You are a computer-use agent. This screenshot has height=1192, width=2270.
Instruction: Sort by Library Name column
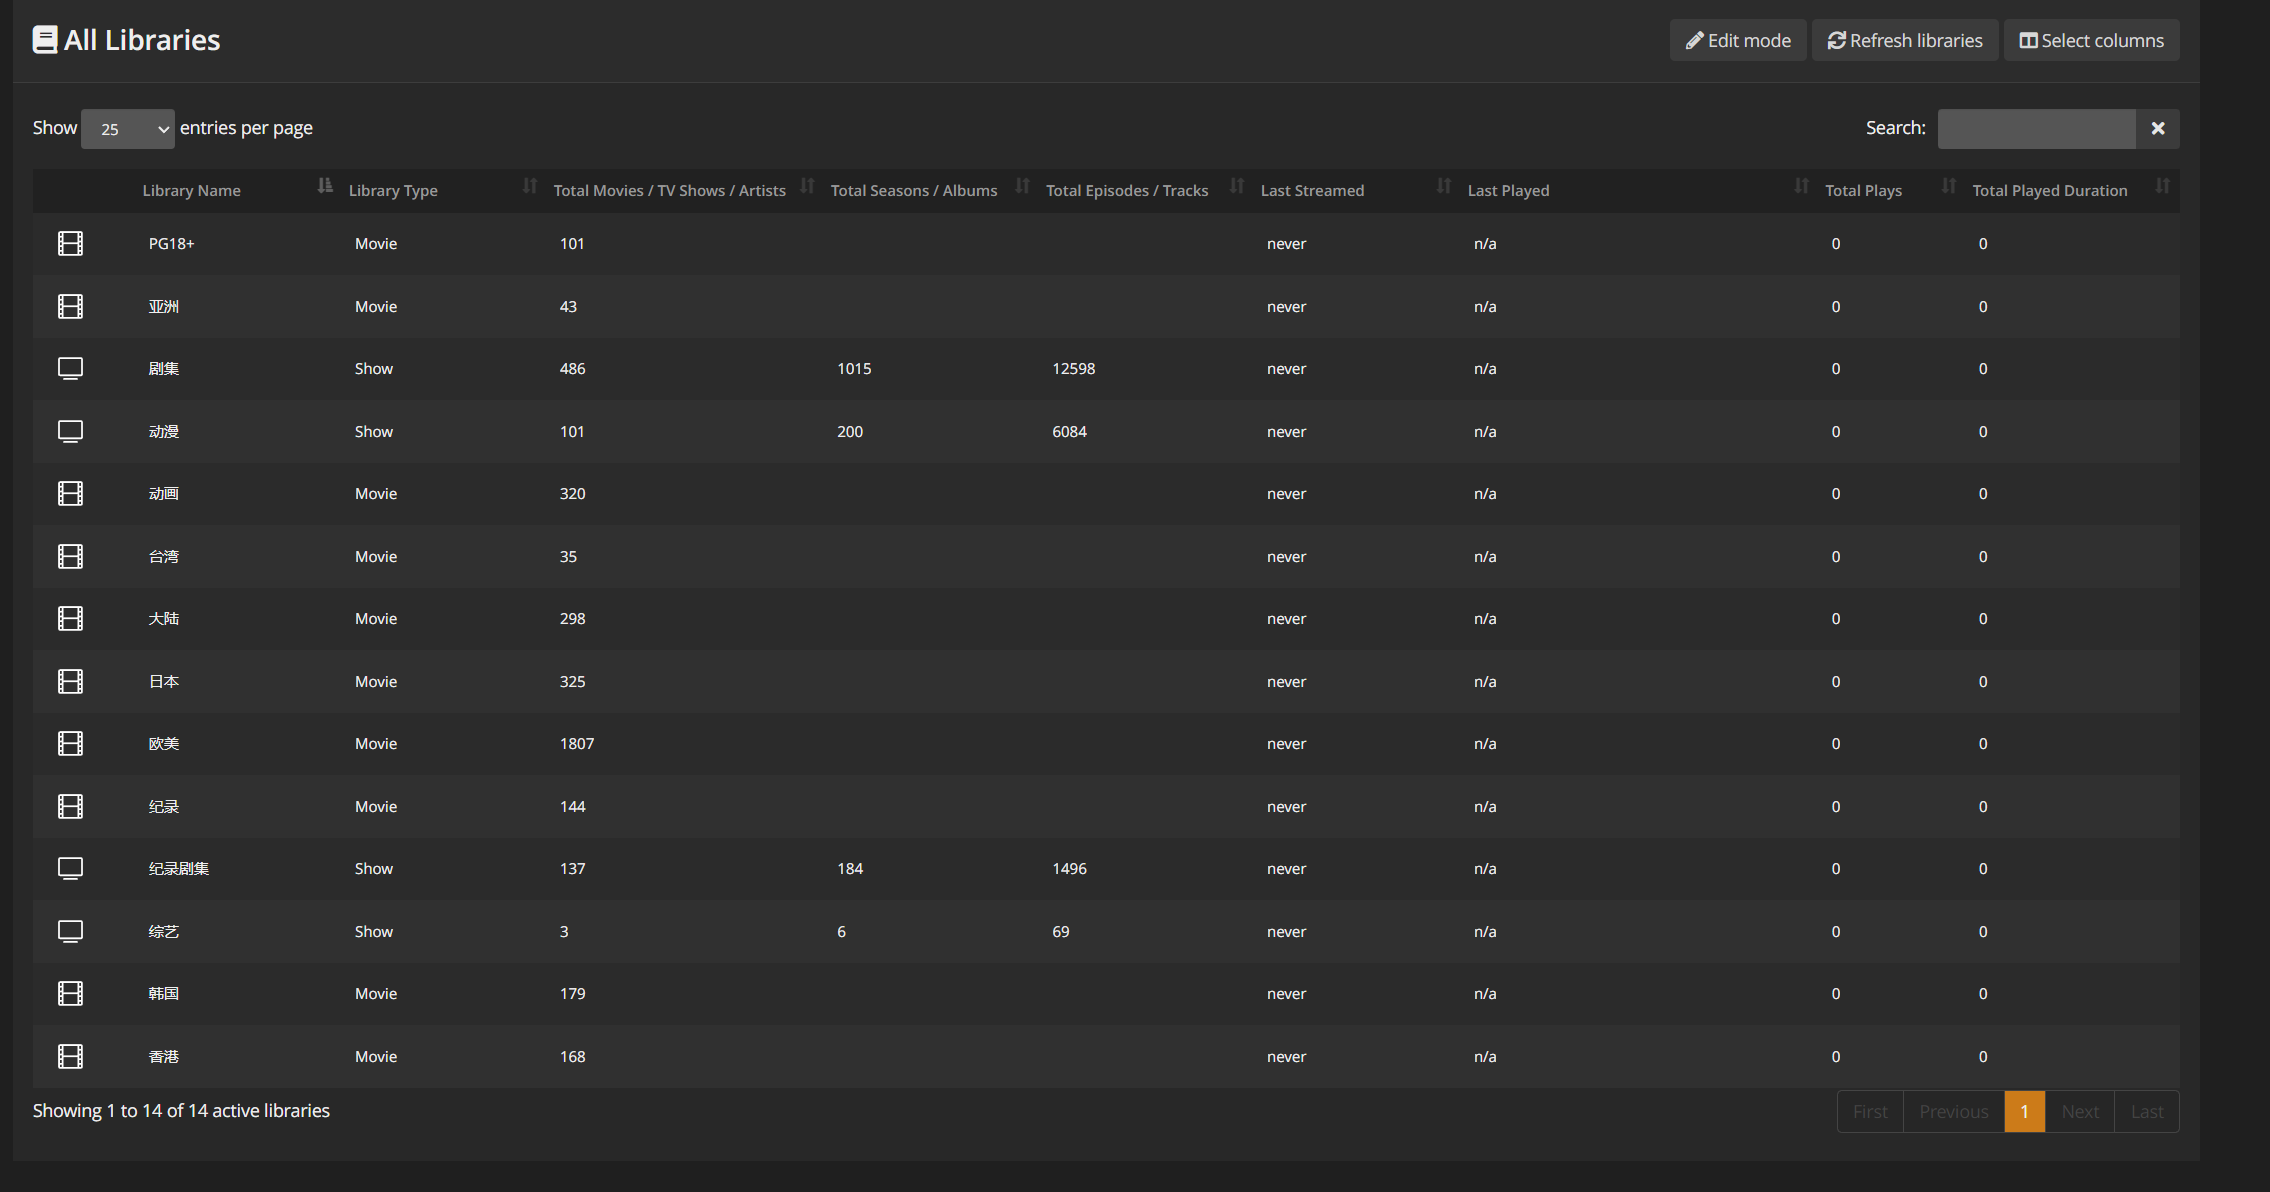(x=191, y=191)
